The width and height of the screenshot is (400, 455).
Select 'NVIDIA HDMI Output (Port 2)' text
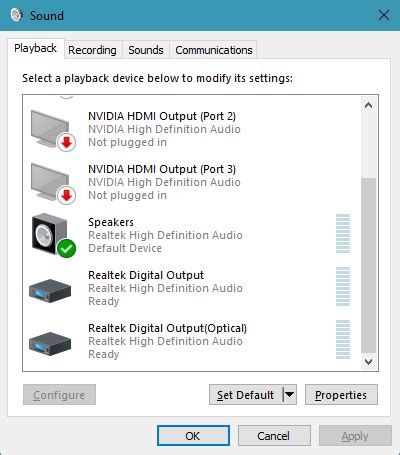click(162, 116)
